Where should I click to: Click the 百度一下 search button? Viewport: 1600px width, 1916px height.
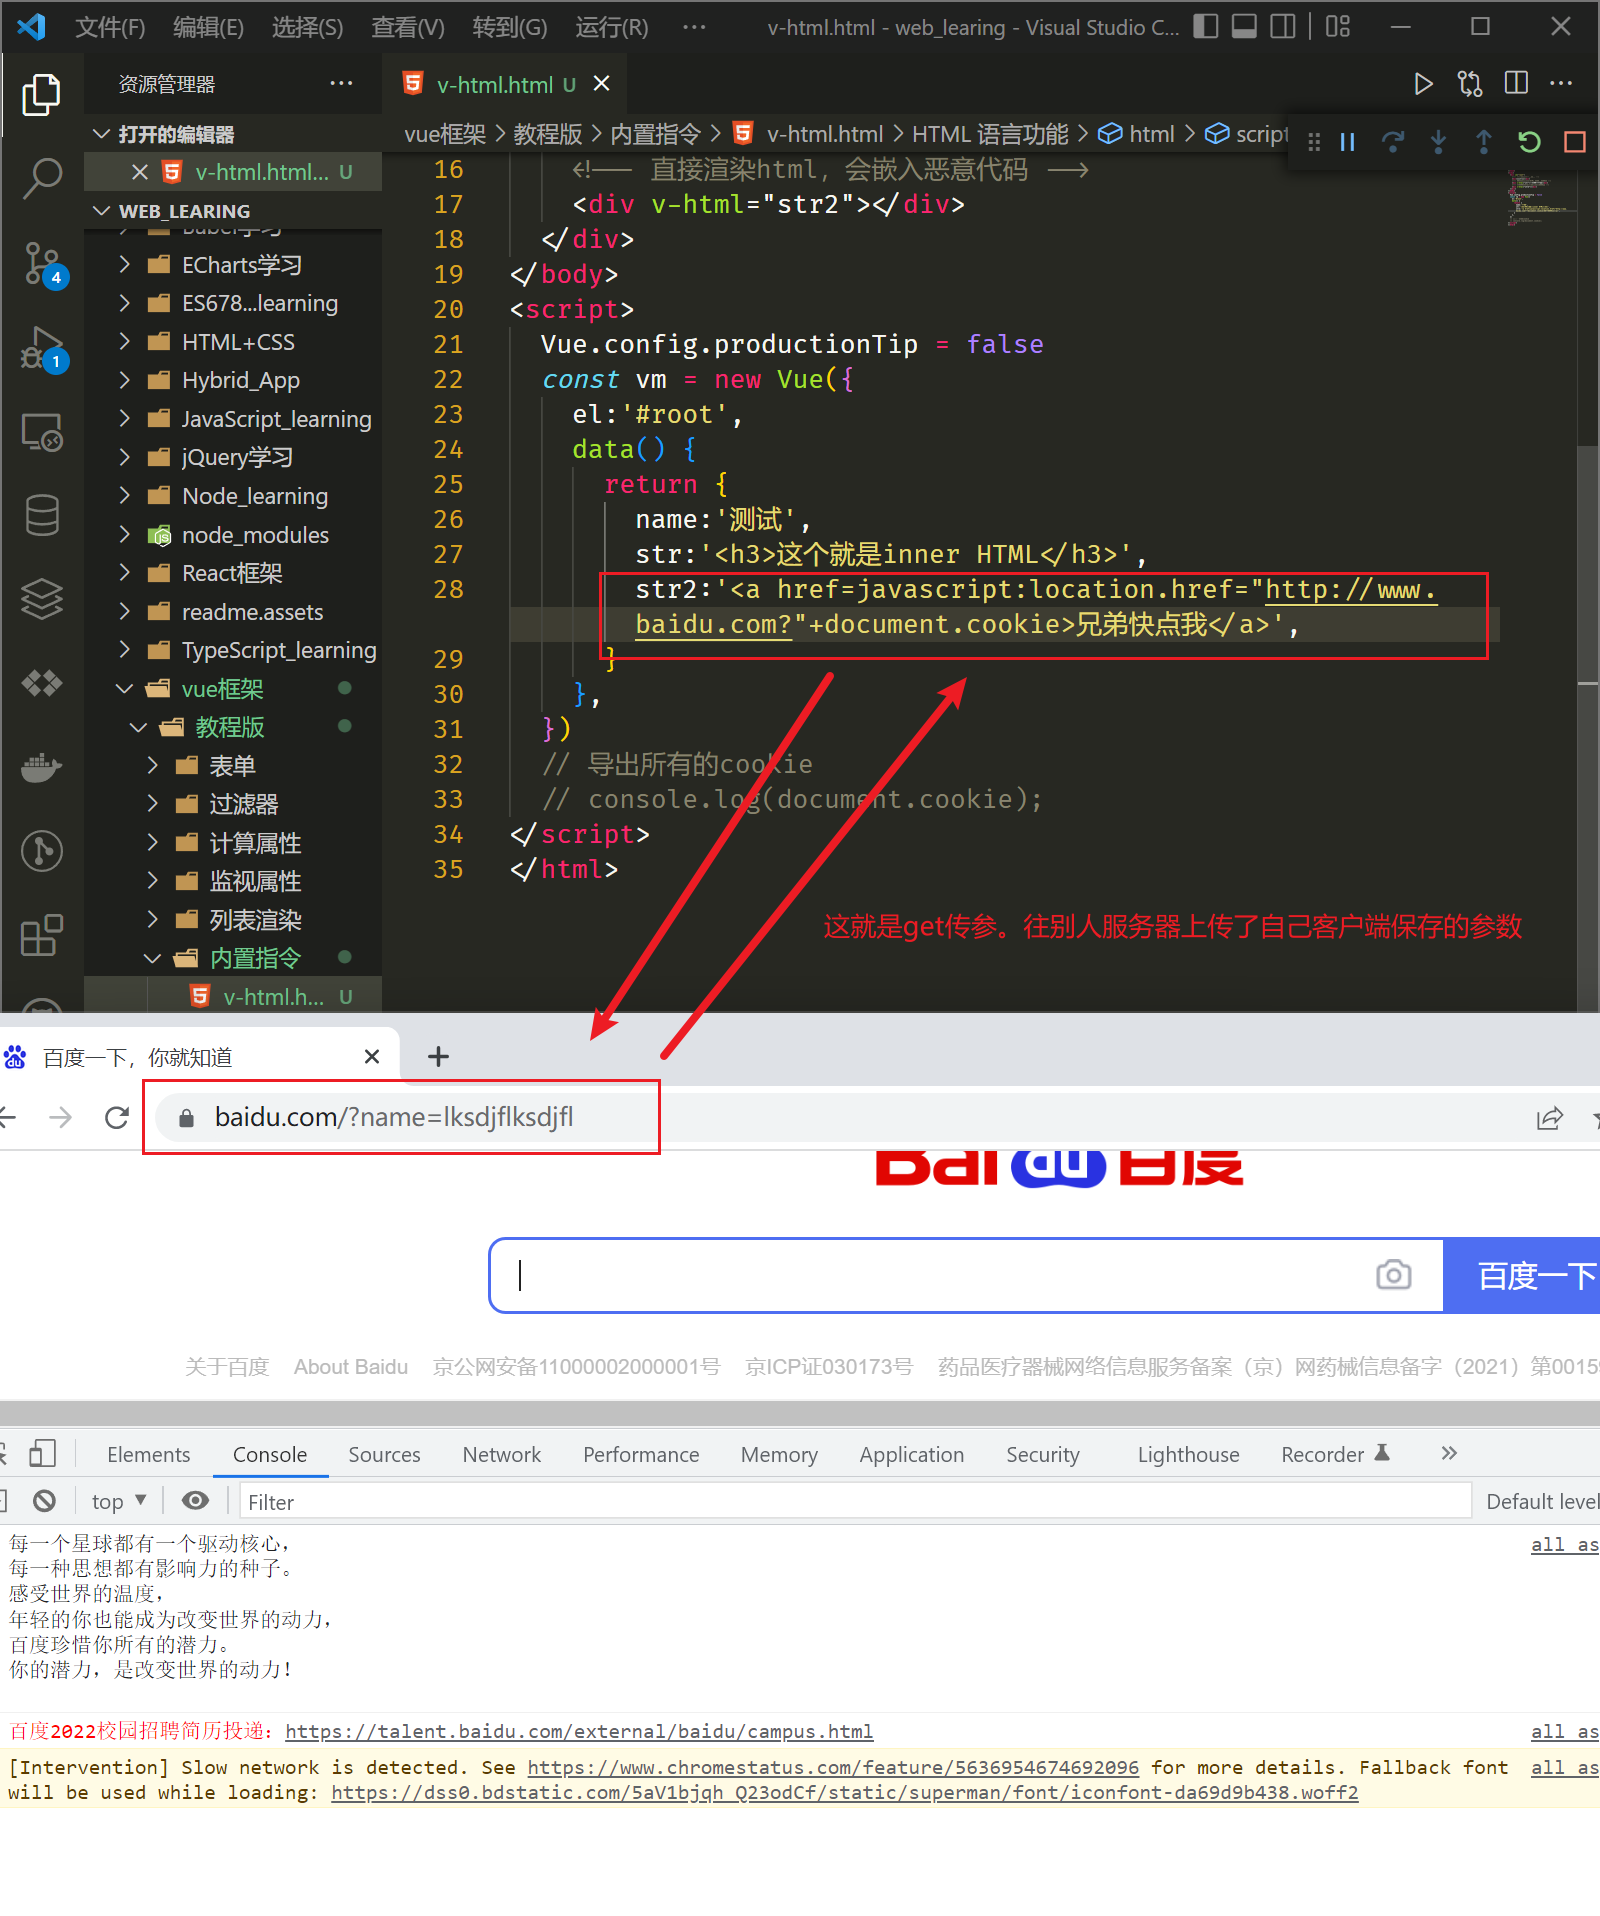(x=1522, y=1275)
